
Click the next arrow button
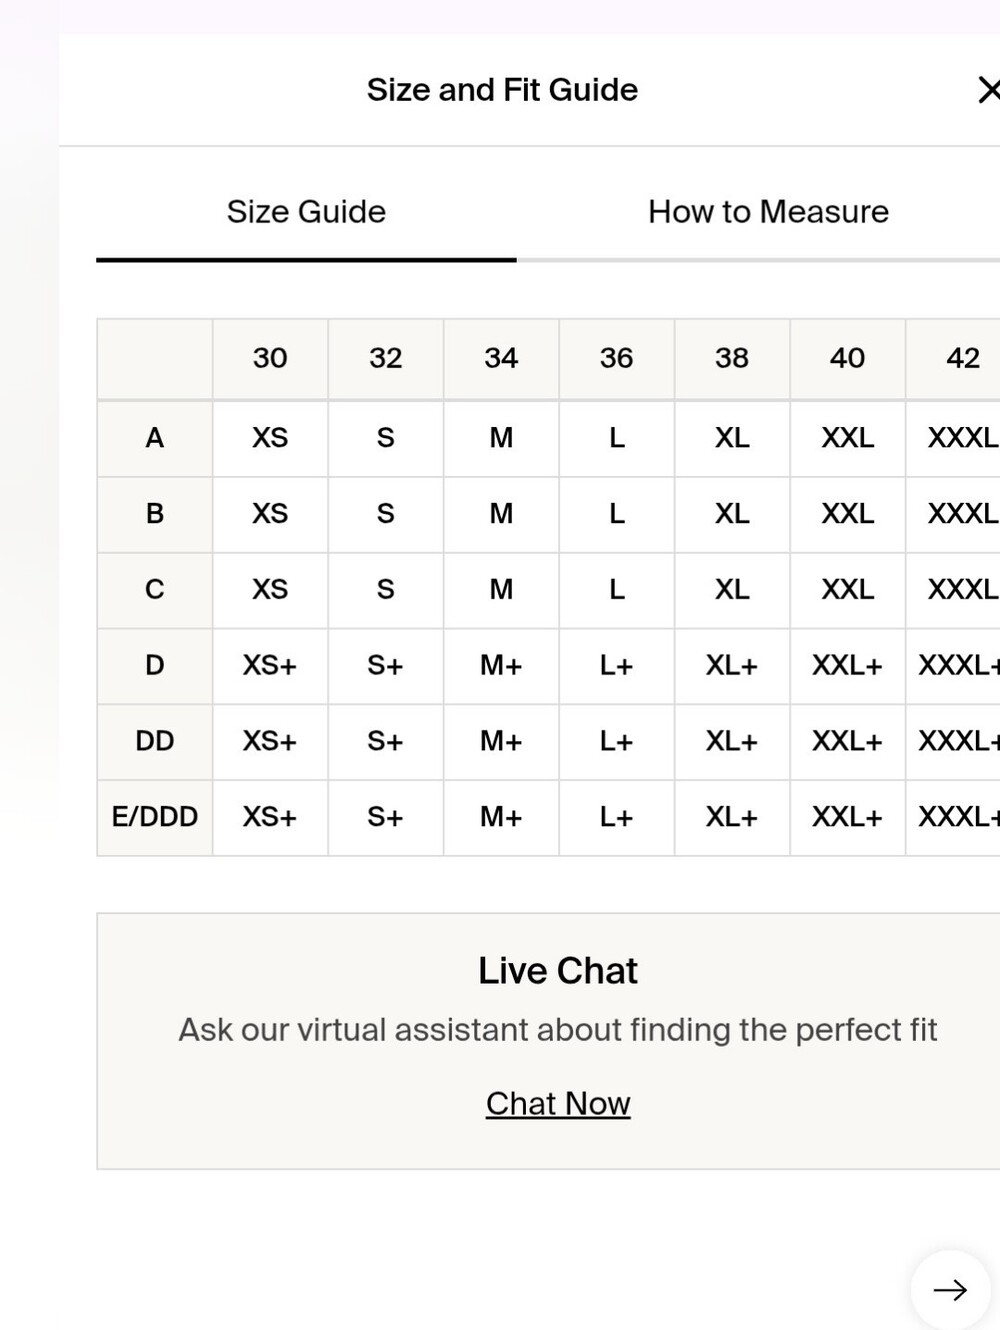pos(950,1290)
